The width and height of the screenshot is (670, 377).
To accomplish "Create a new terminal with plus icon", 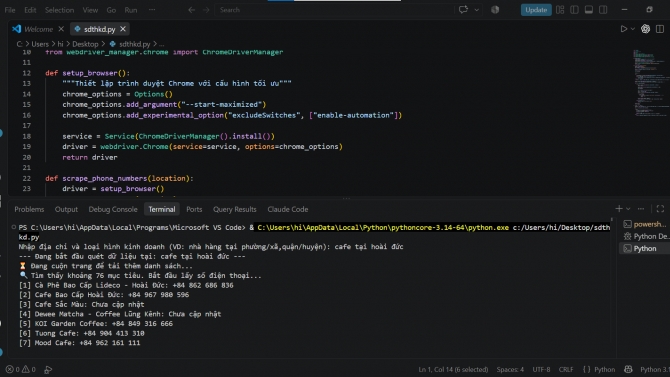I will pyautogui.click(x=619, y=209).
